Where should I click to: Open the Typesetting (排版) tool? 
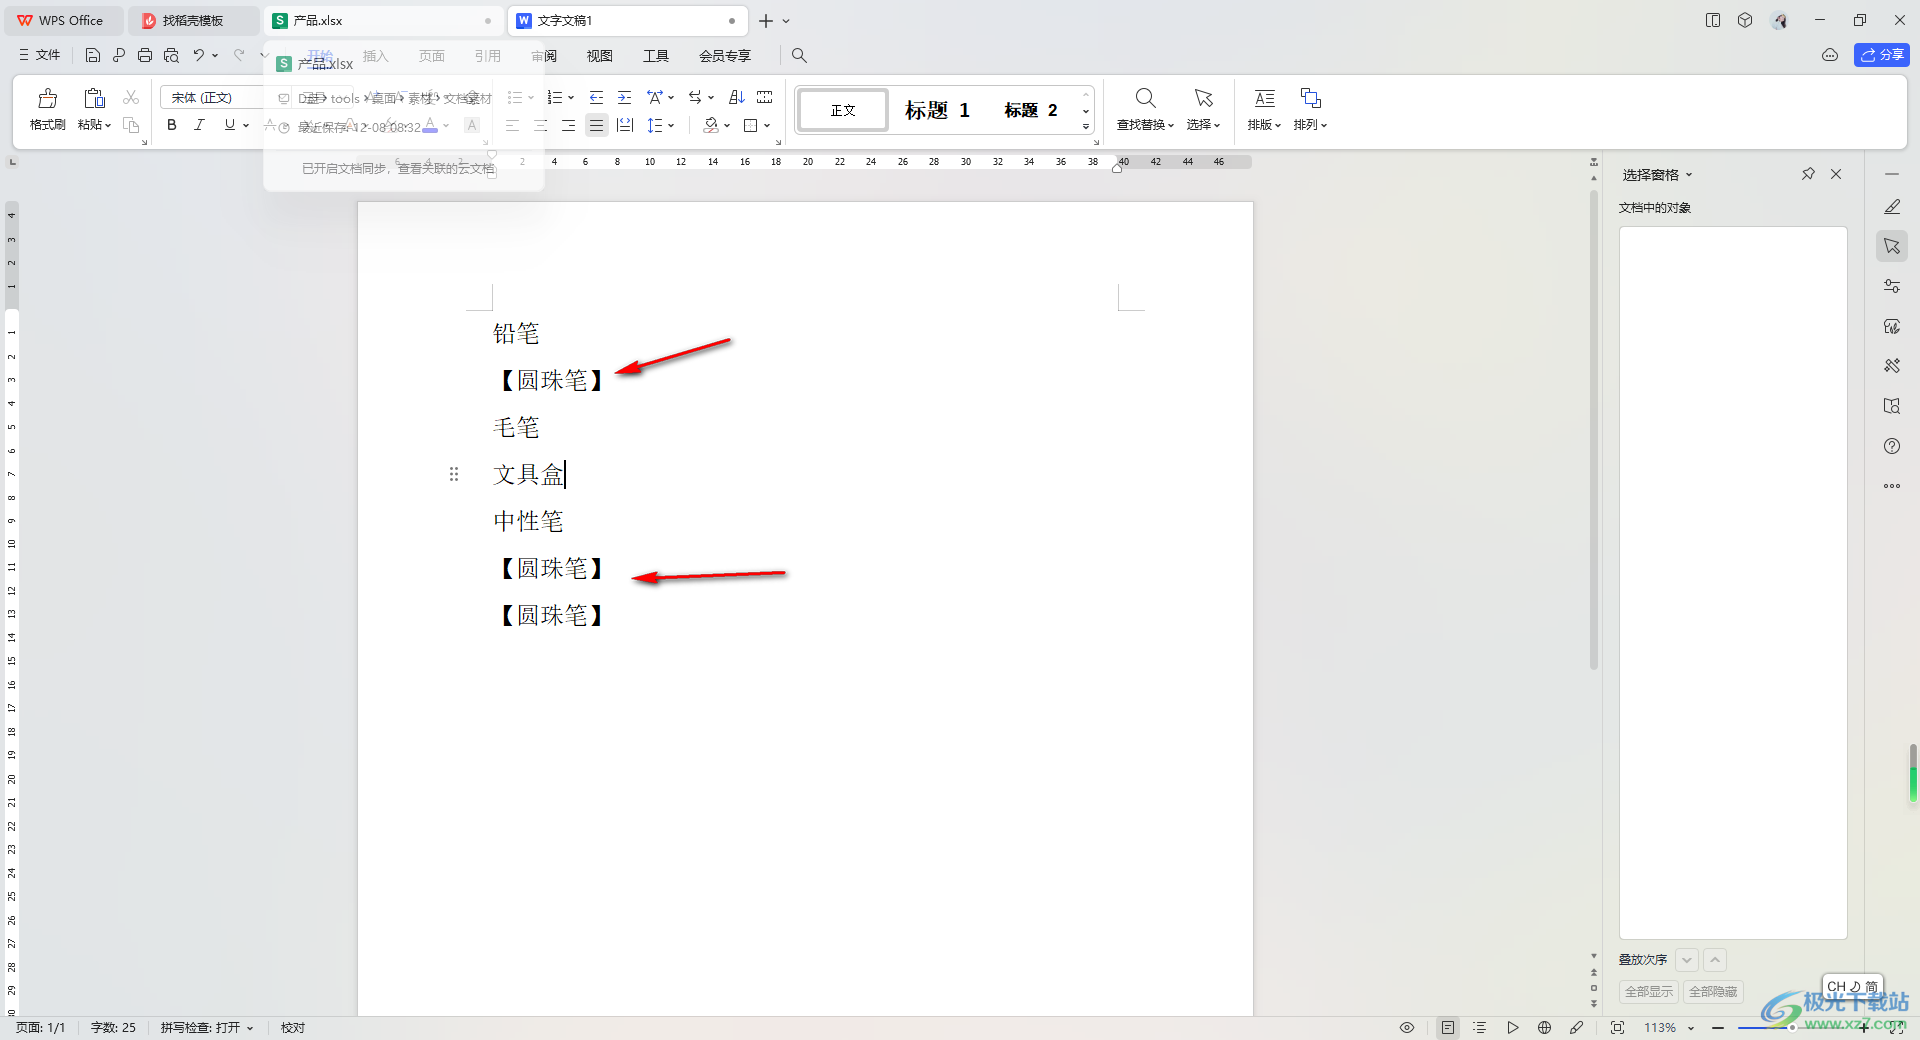[x=1264, y=109]
